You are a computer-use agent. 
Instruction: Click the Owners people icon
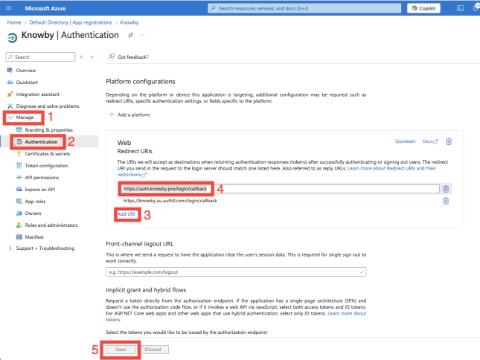[x=19, y=213]
